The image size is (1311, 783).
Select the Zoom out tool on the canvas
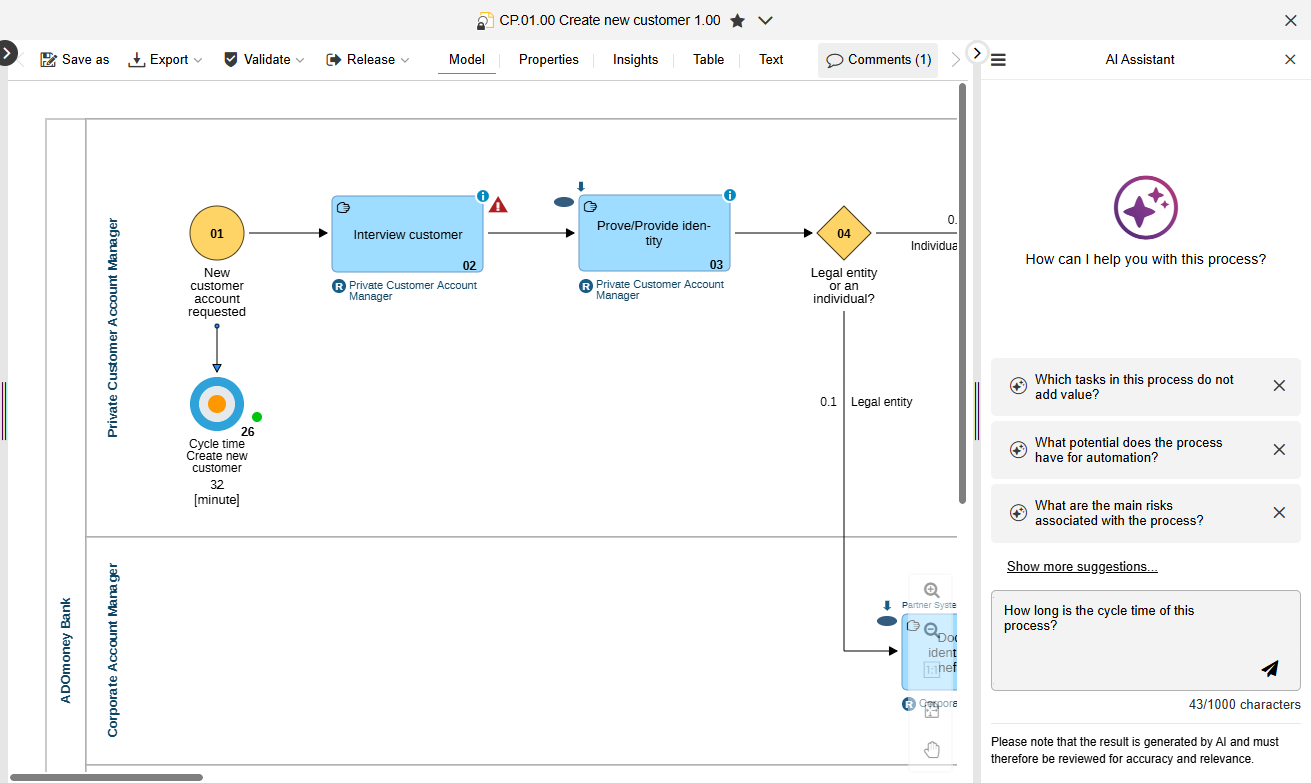(931, 630)
